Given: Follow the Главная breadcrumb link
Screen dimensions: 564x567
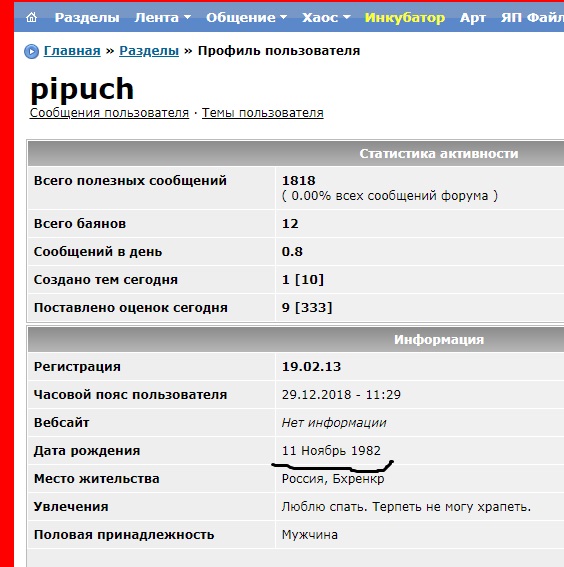Looking at the screenshot, I should click(x=72, y=51).
